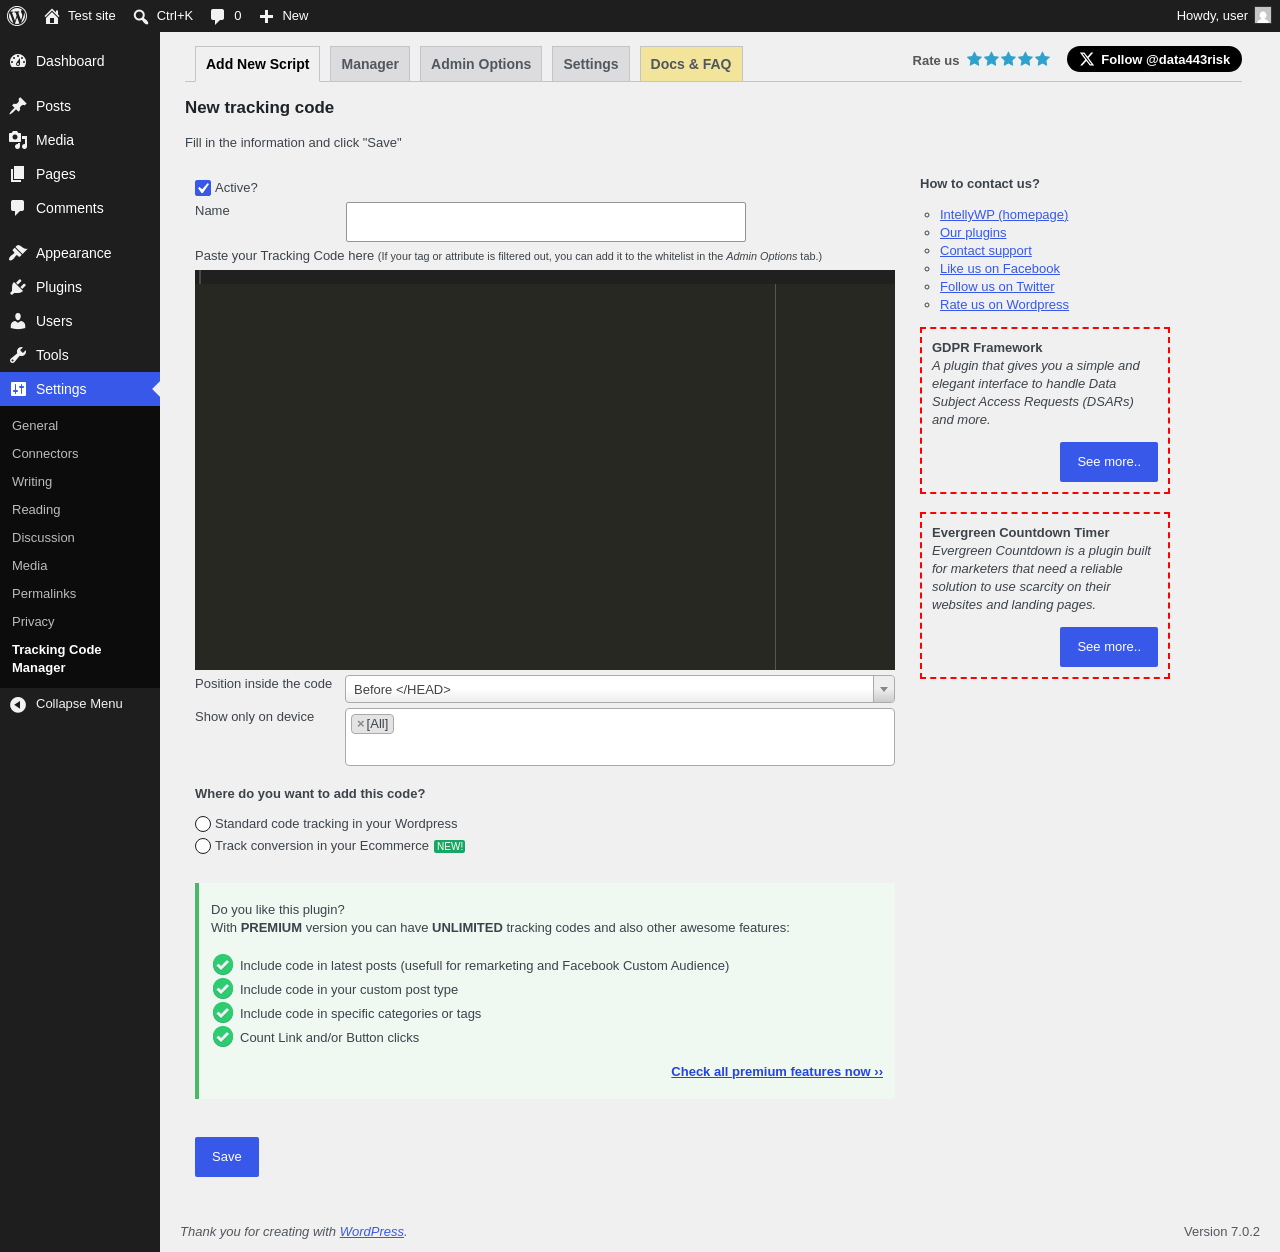The width and height of the screenshot is (1280, 1252).
Task: Click the "Version 7.0.2" footer text
Action: 1222,1232
